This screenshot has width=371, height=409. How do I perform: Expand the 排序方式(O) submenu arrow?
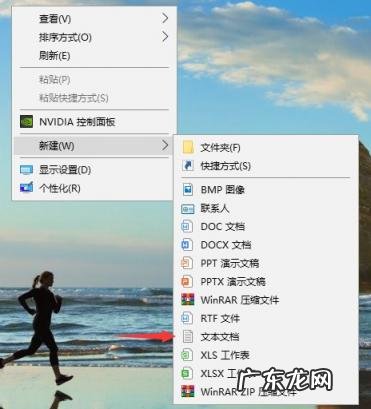(165, 36)
